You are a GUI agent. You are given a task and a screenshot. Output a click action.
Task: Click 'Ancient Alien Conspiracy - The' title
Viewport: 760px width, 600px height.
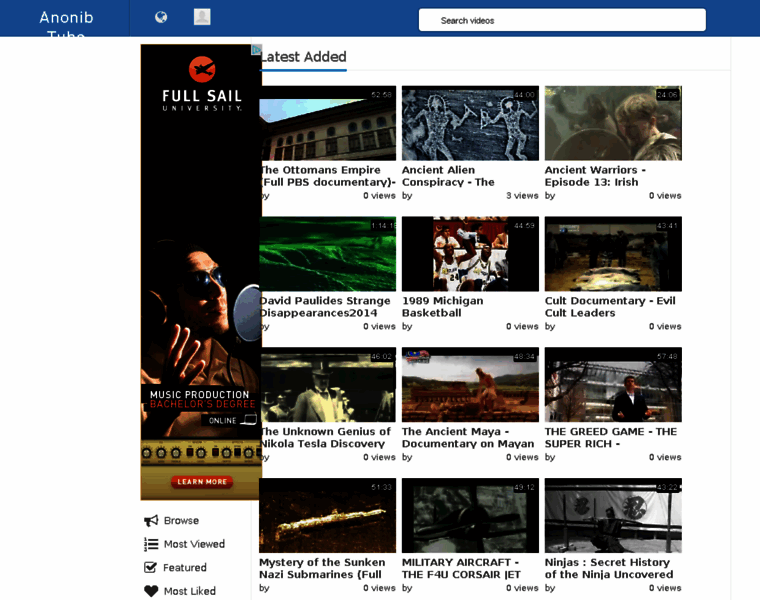pyautogui.click(x=448, y=176)
